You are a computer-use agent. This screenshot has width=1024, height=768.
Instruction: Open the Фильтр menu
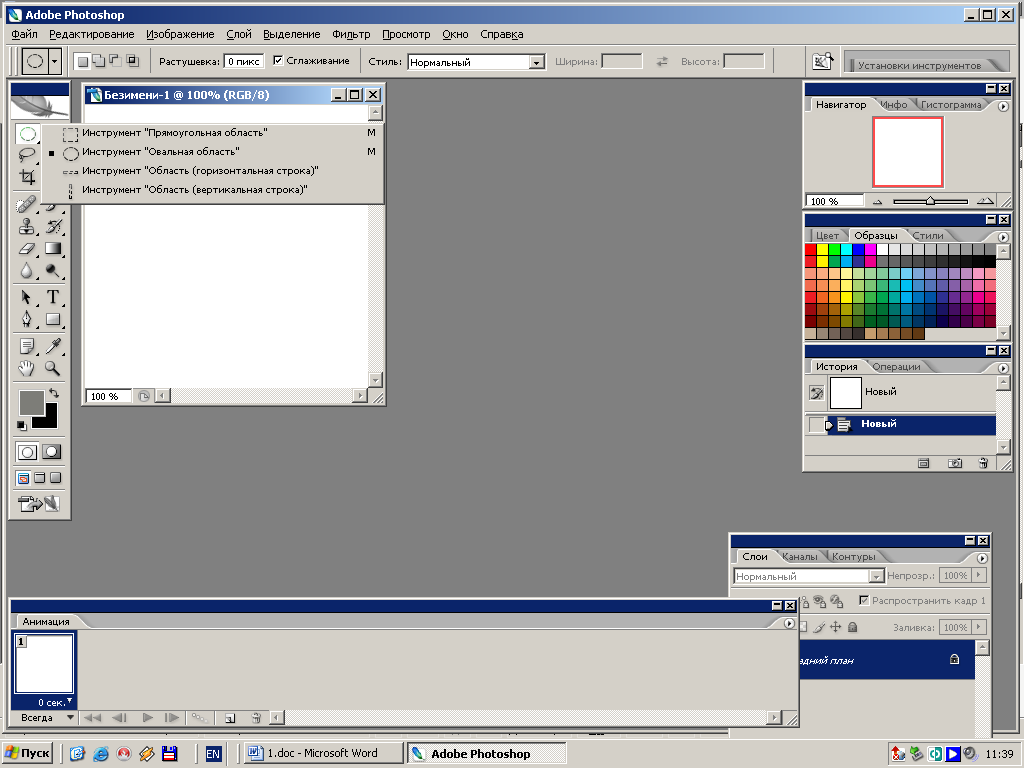pyautogui.click(x=351, y=34)
